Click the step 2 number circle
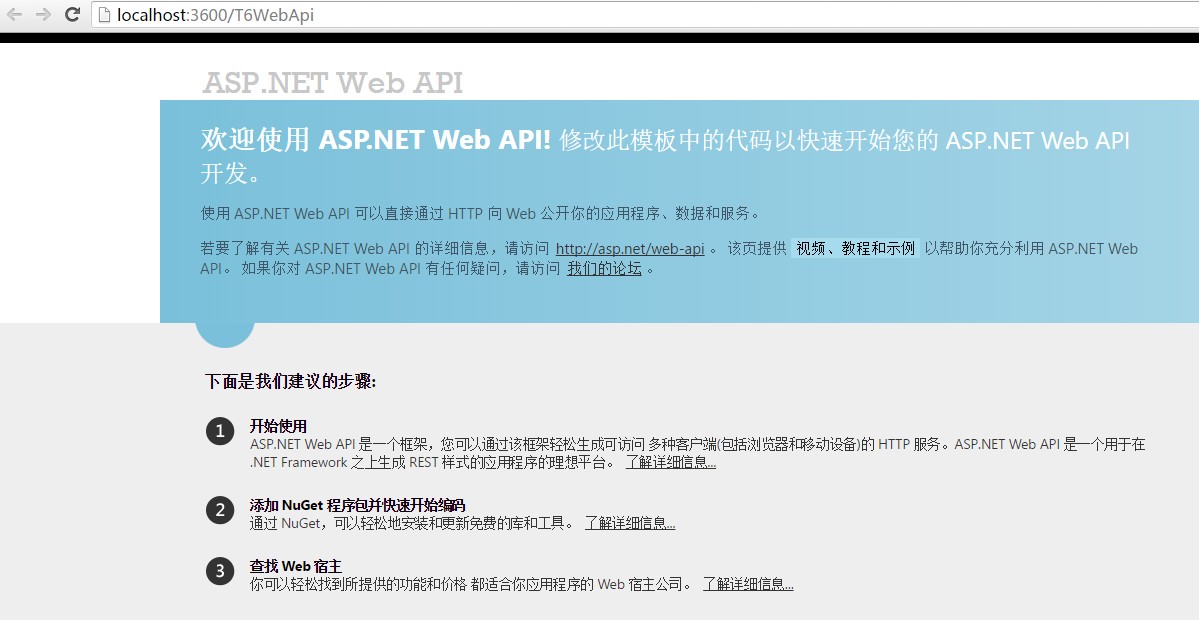 [219, 509]
